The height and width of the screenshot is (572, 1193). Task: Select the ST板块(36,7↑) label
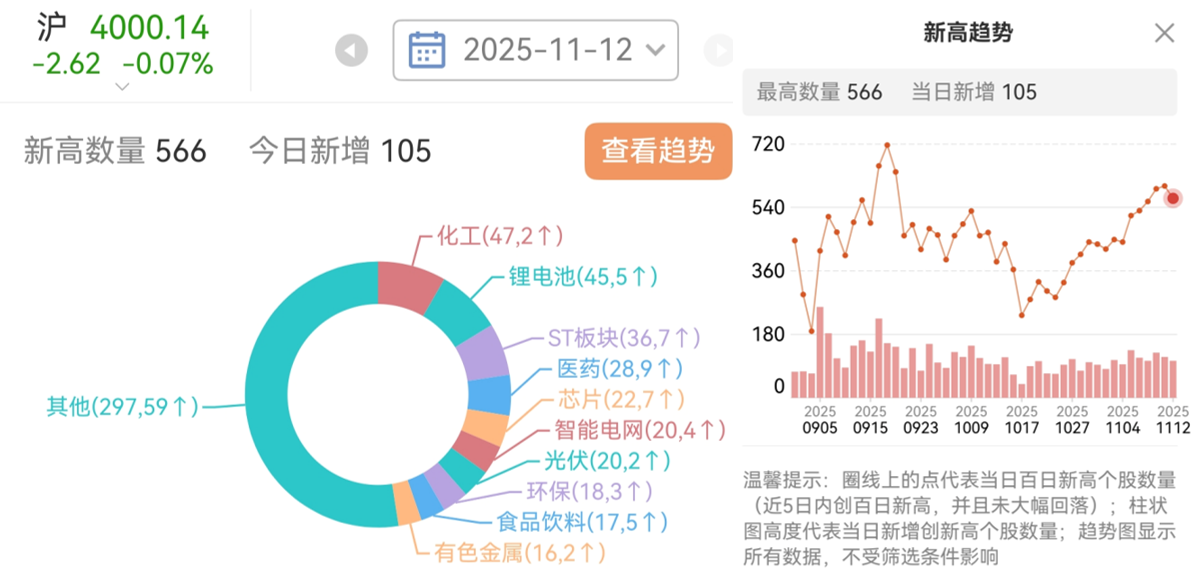[624, 338]
